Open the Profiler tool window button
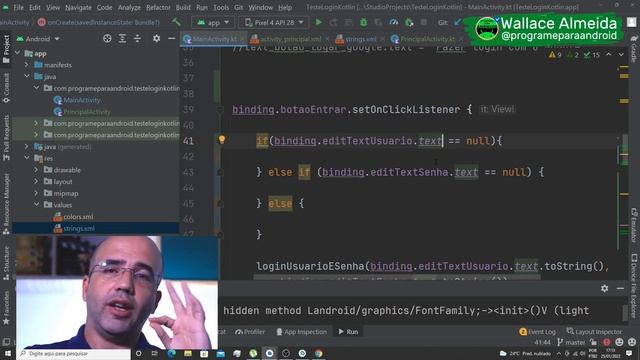Image resolution: width=640 pixels, height=360 pixels. tap(250, 332)
